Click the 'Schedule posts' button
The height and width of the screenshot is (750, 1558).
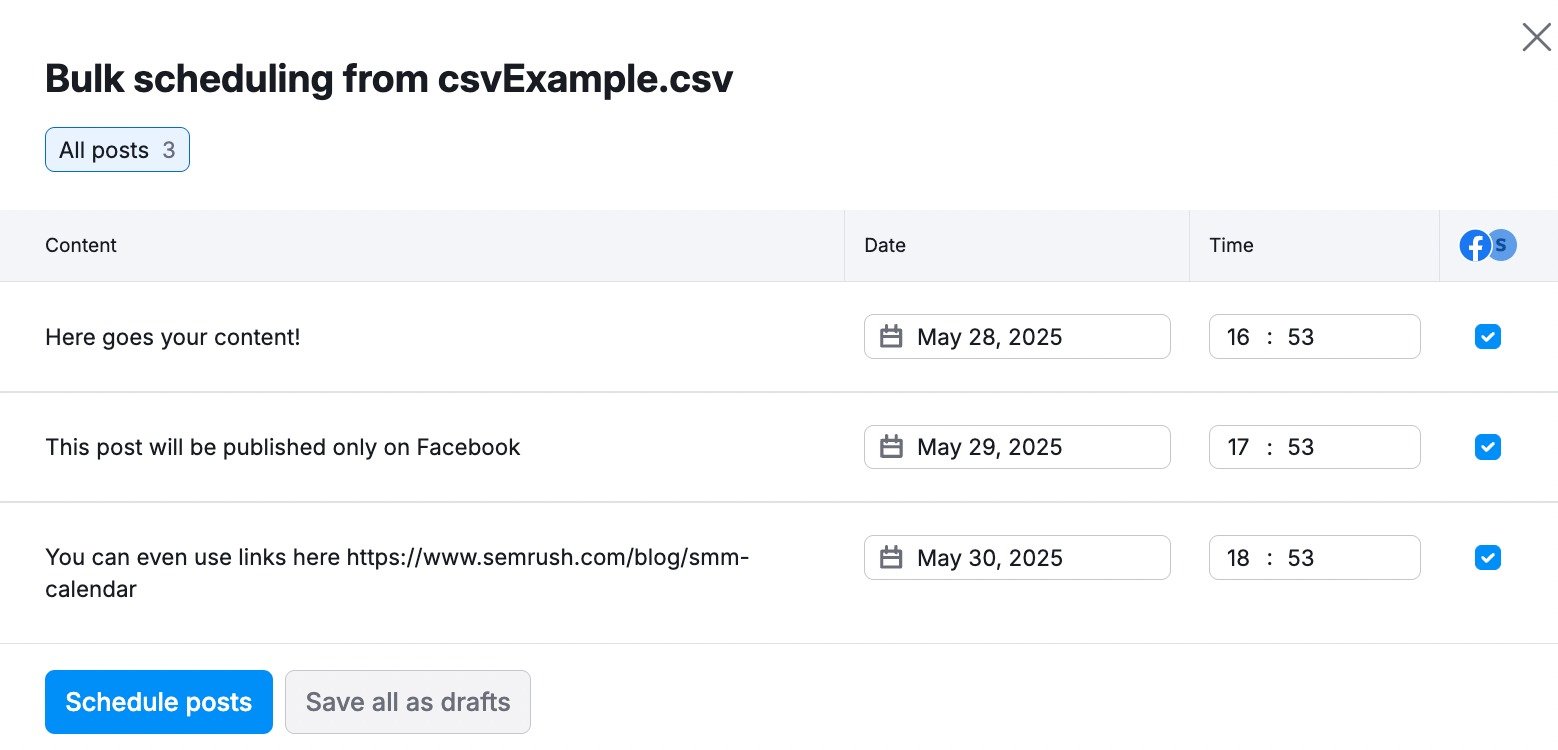(159, 702)
